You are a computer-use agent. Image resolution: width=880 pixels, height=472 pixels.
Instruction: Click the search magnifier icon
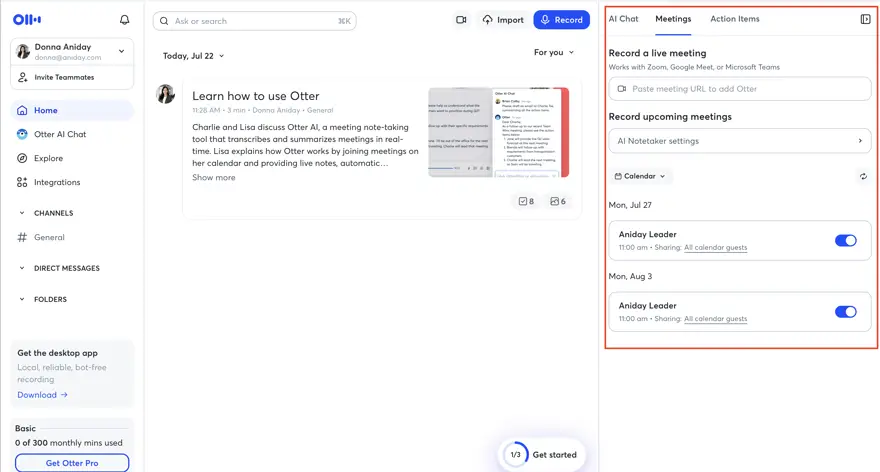164,21
